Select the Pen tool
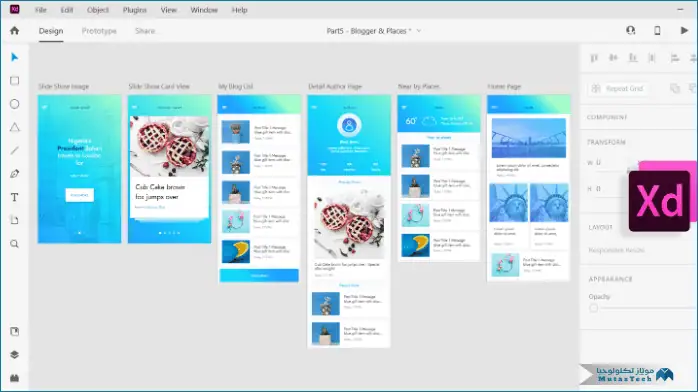 15,174
